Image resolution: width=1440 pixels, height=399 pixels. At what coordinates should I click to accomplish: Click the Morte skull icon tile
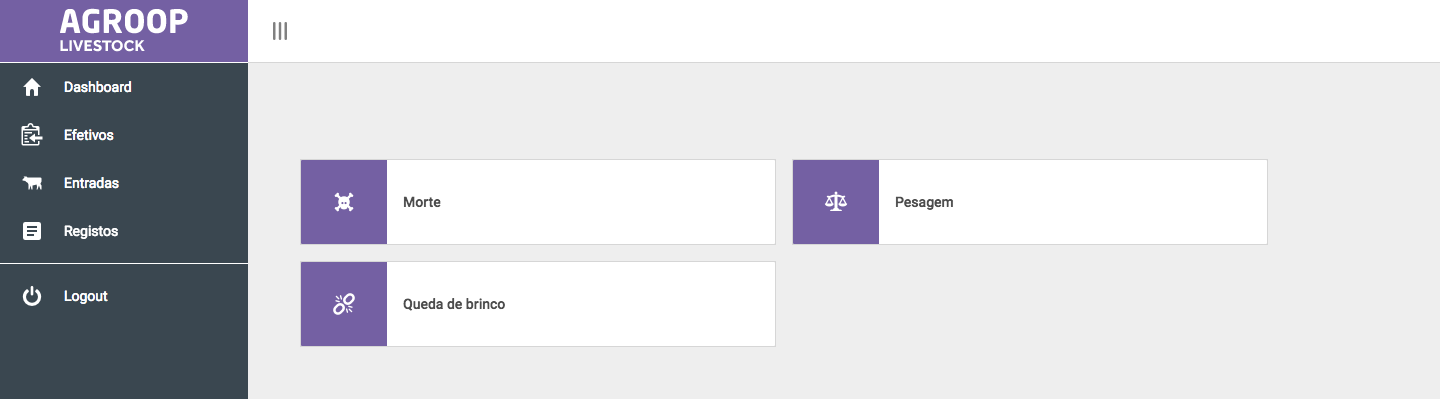point(344,202)
